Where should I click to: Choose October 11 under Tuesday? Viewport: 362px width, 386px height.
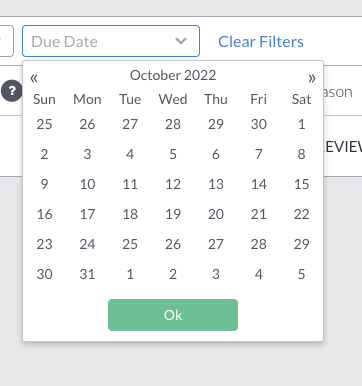130,184
